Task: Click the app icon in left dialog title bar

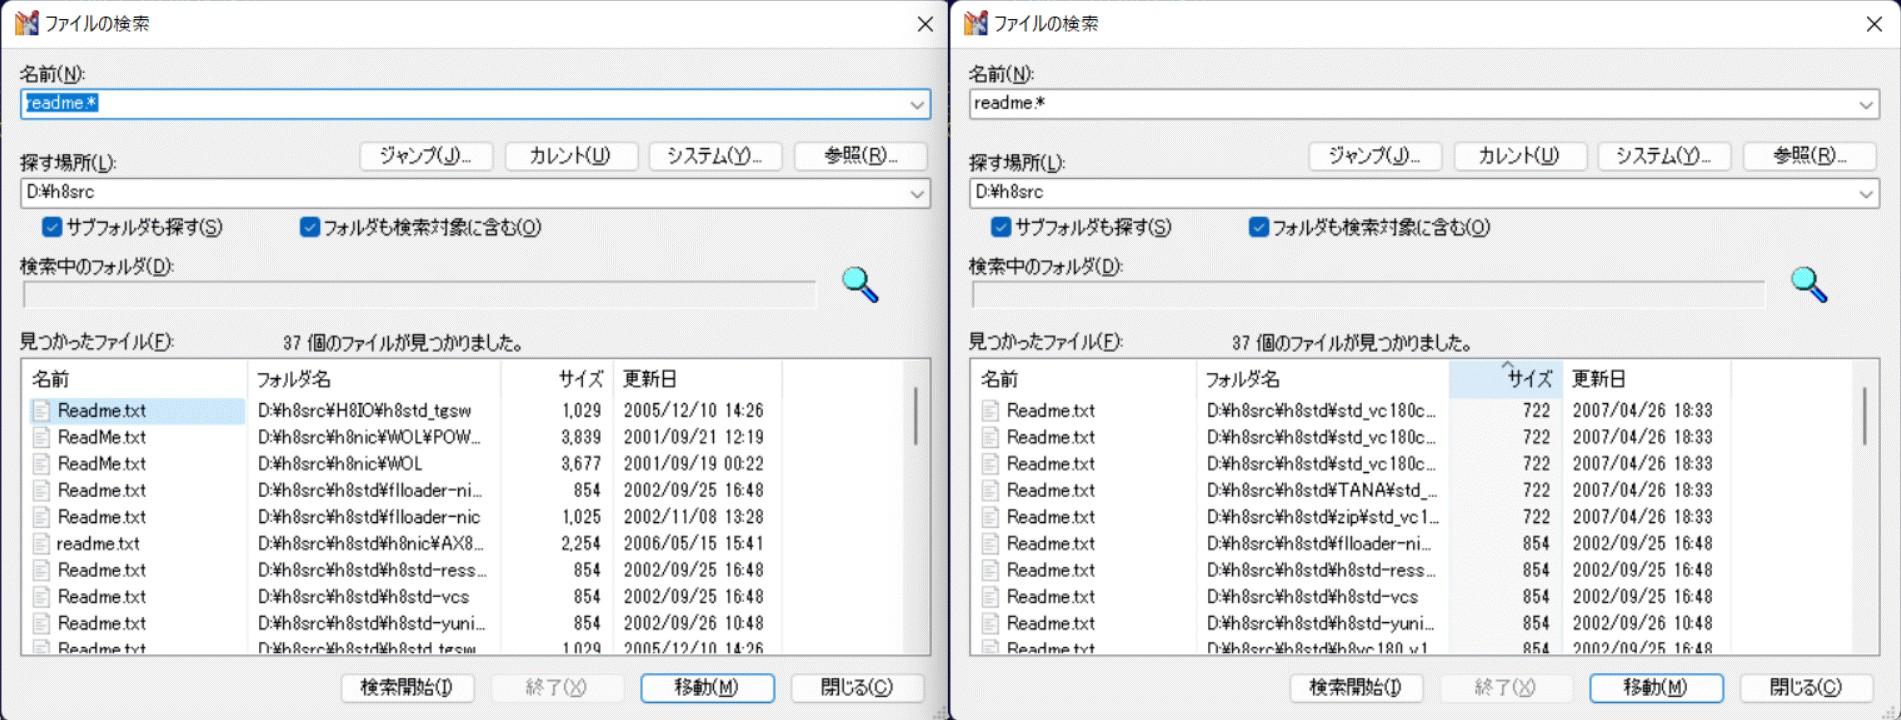Action: [x=27, y=23]
